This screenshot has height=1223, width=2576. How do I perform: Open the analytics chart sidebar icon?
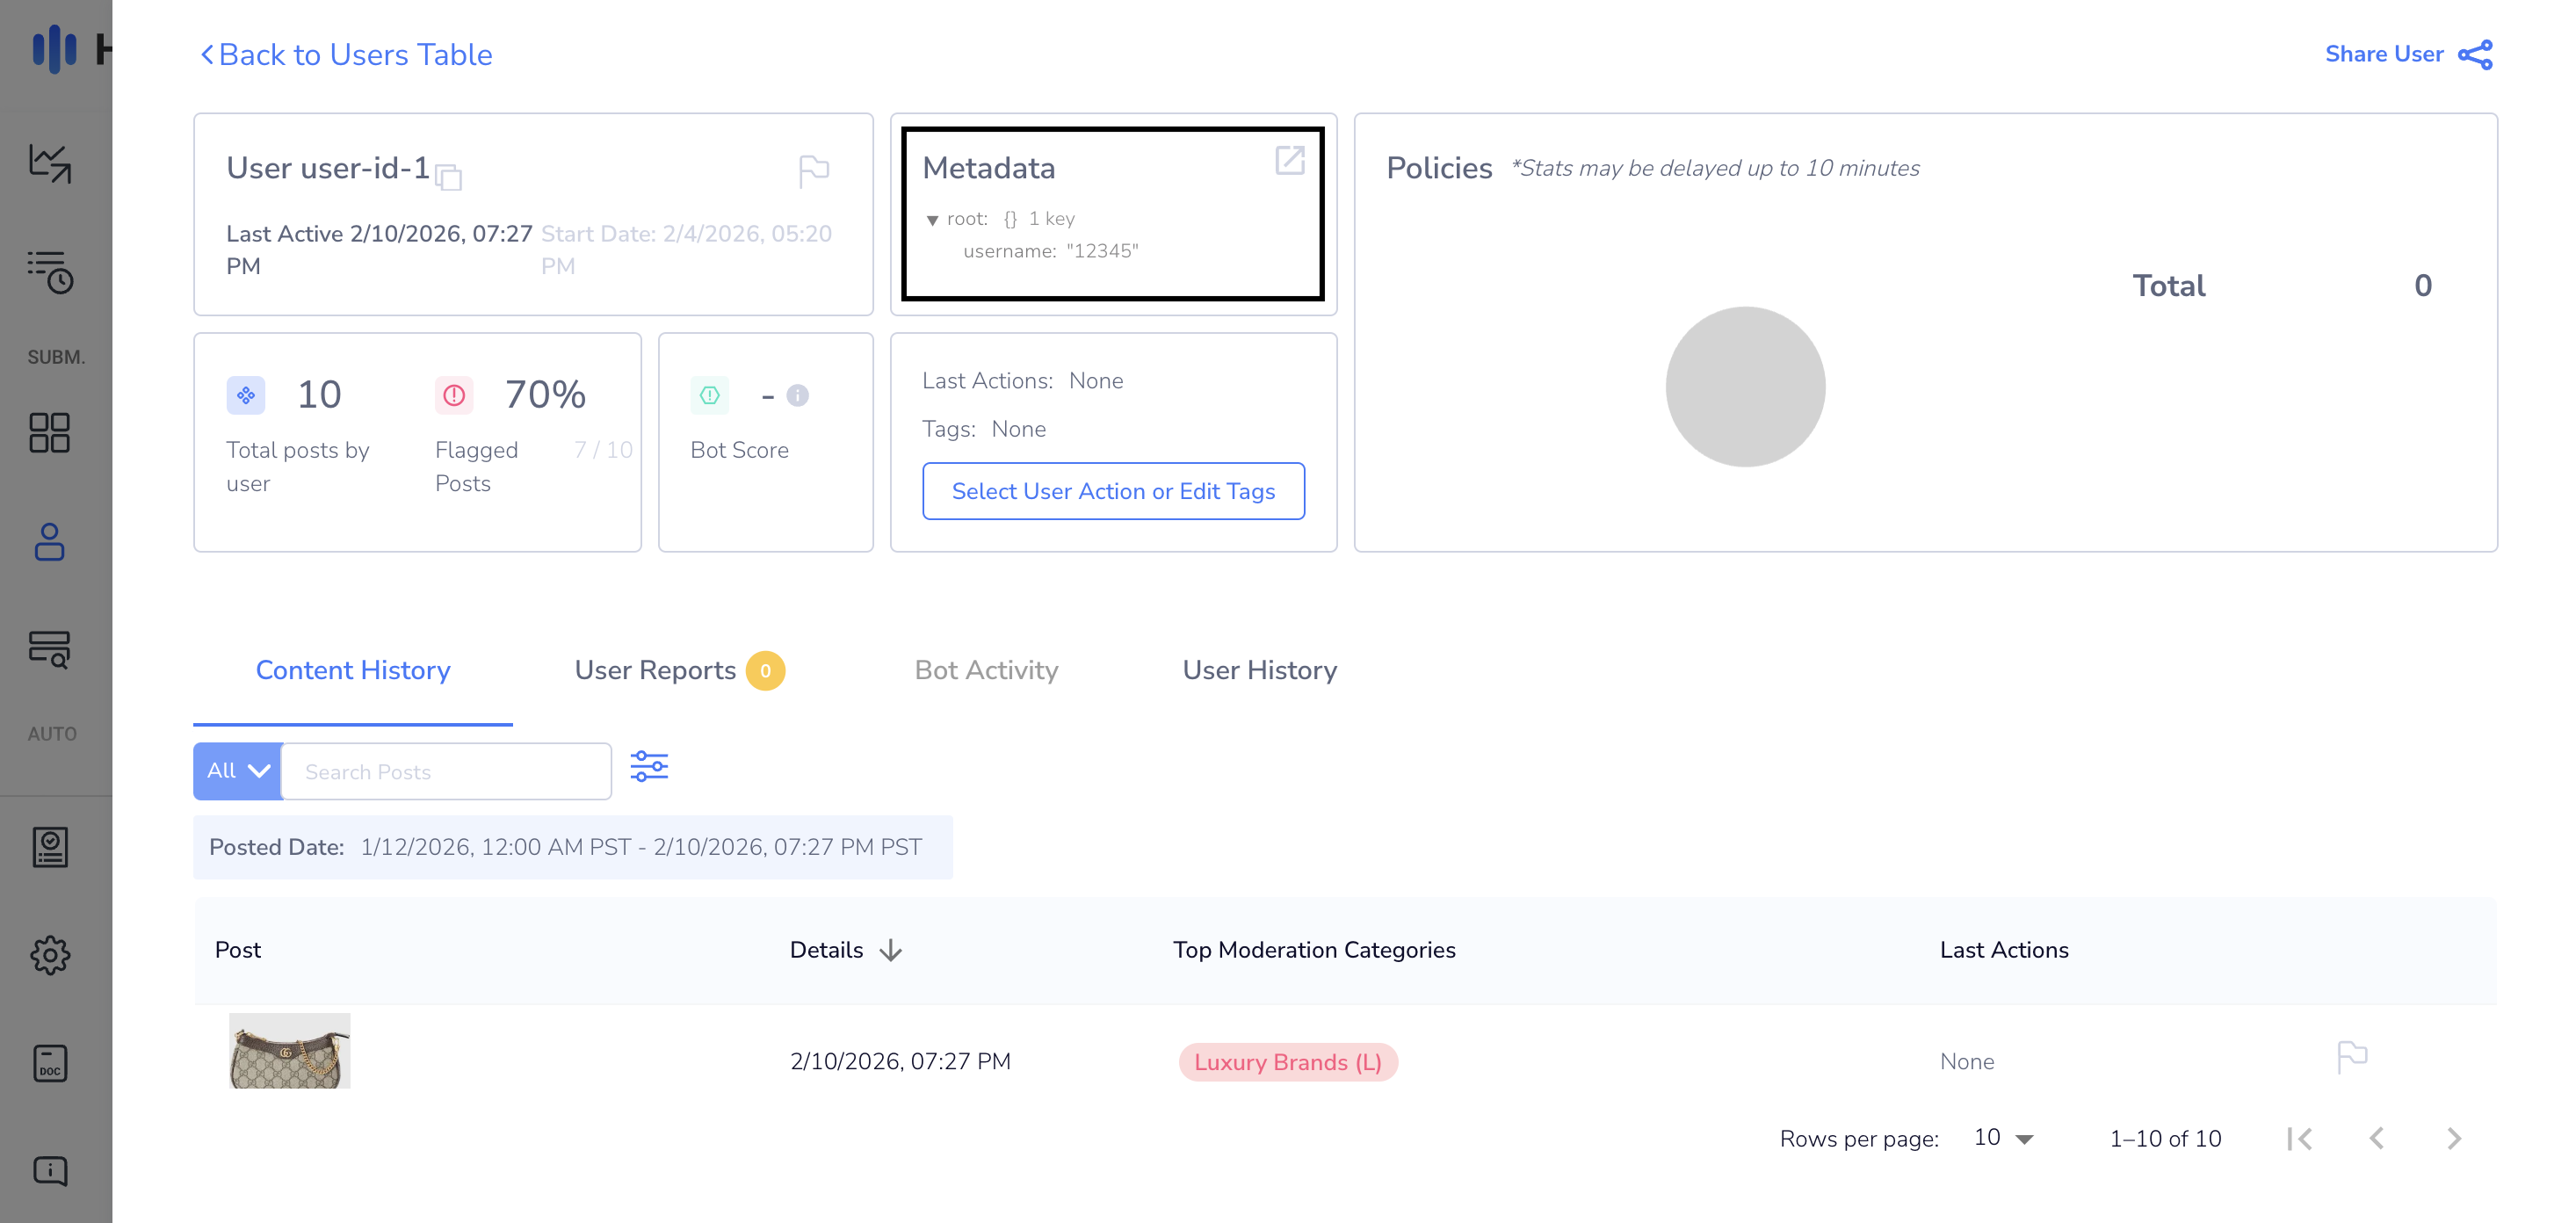tap(50, 164)
